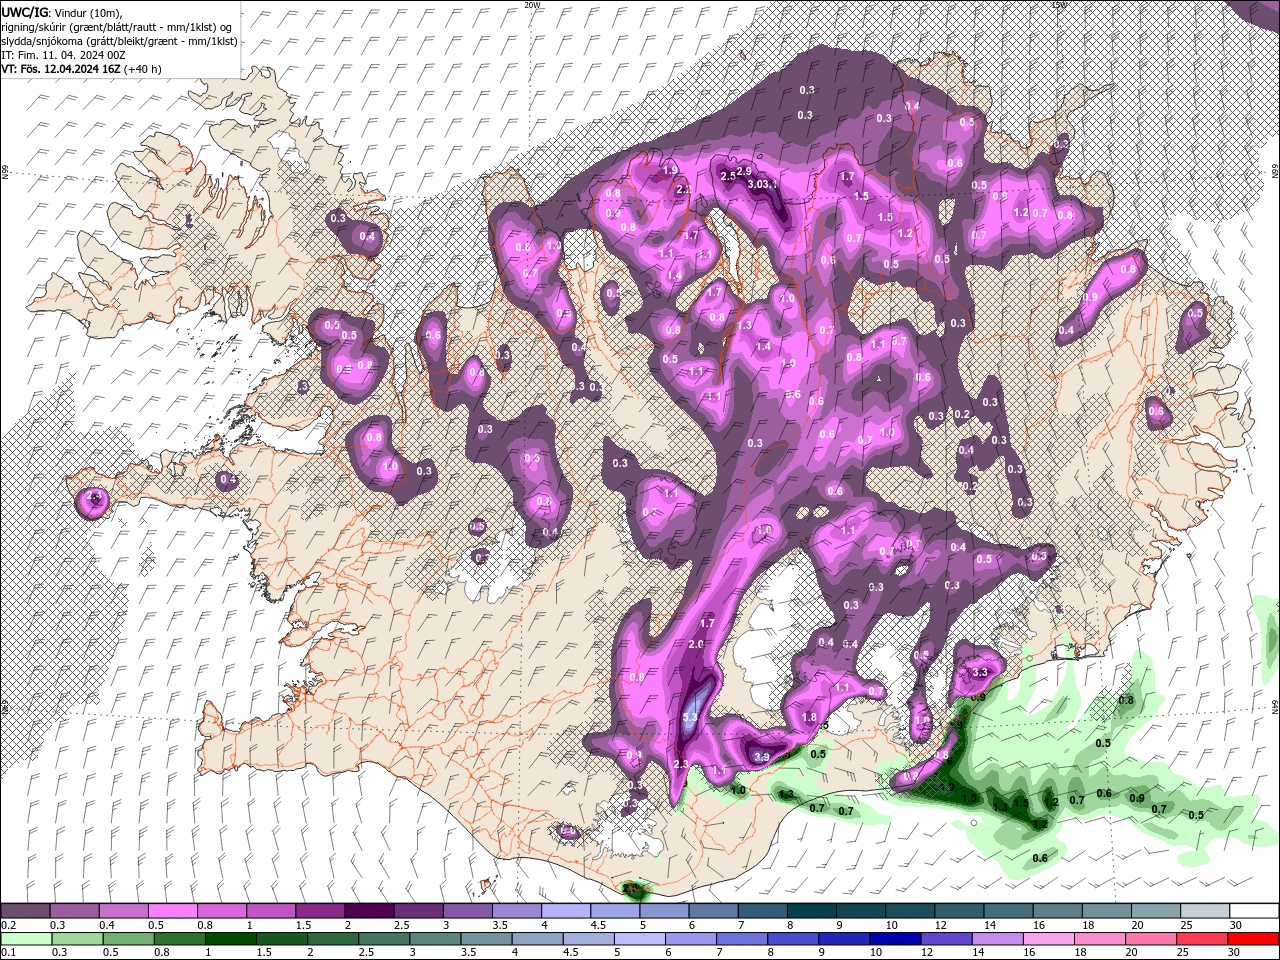This screenshot has height=960, width=1280.
Task: Pick the top-row 4 pale periwinkle swatch
Action: (x=566, y=911)
